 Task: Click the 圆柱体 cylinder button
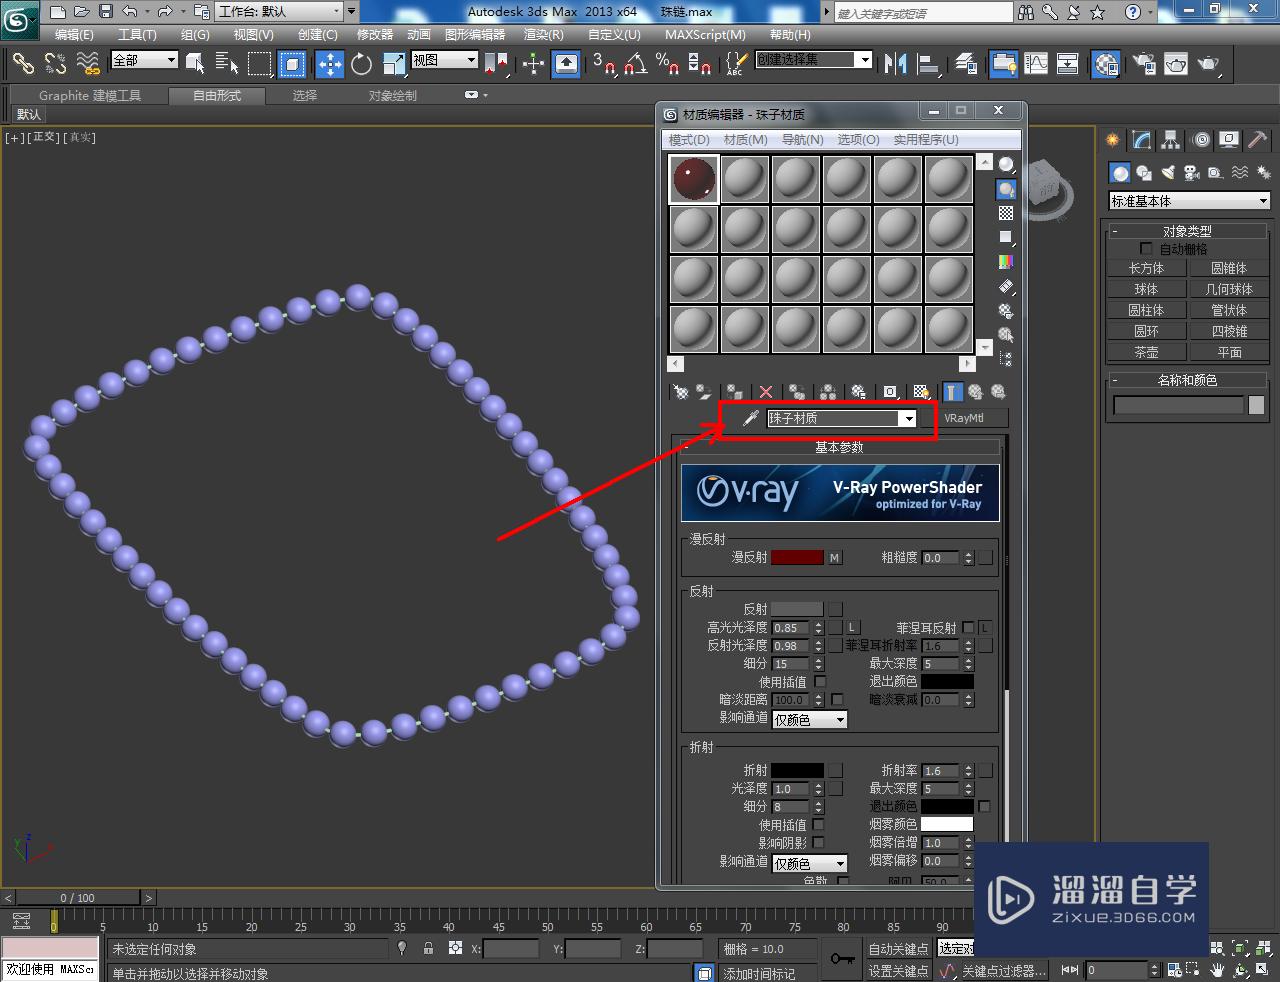[1146, 310]
